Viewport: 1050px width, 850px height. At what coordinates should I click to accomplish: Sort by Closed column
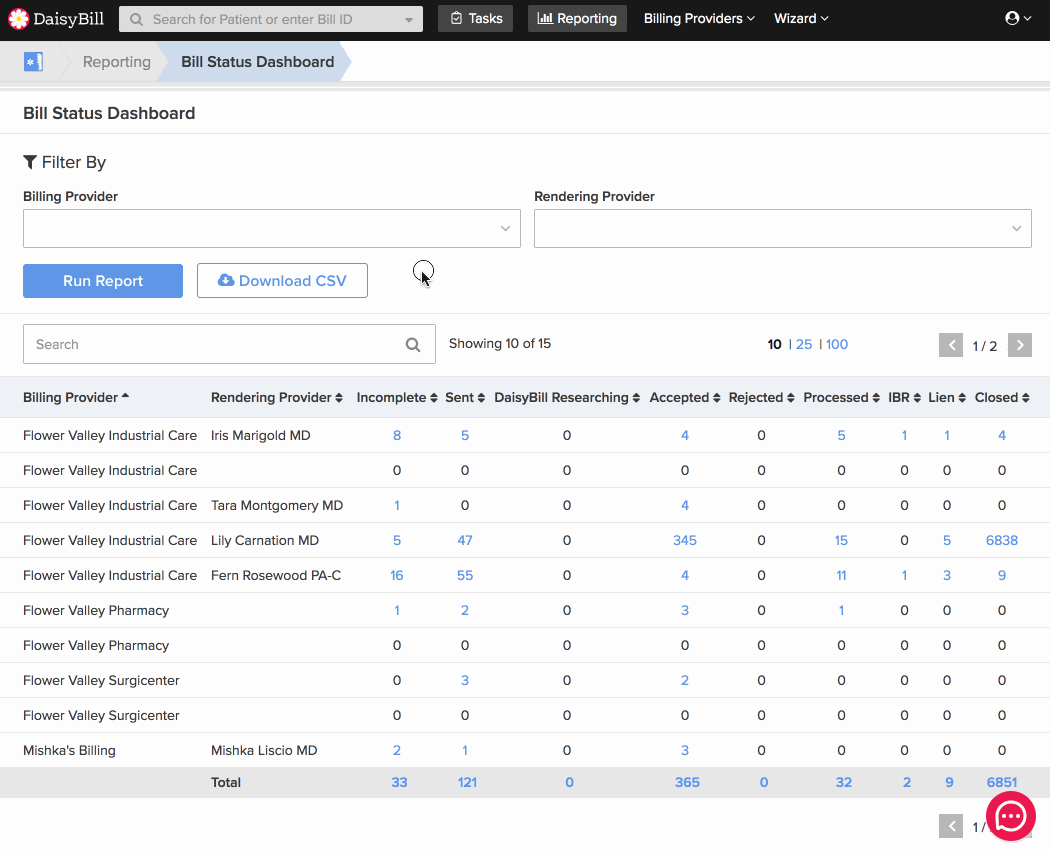pos(1002,397)
